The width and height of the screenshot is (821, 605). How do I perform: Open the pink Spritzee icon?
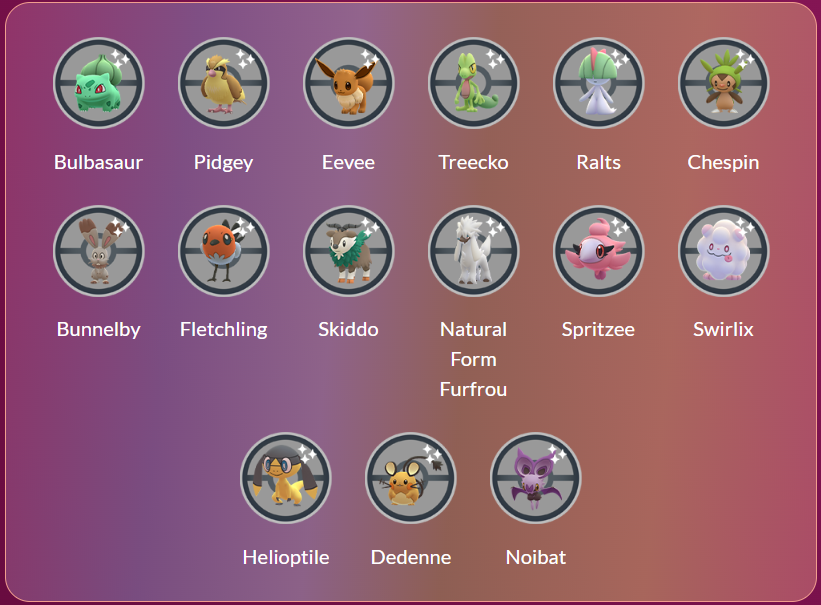coord(598,251)
